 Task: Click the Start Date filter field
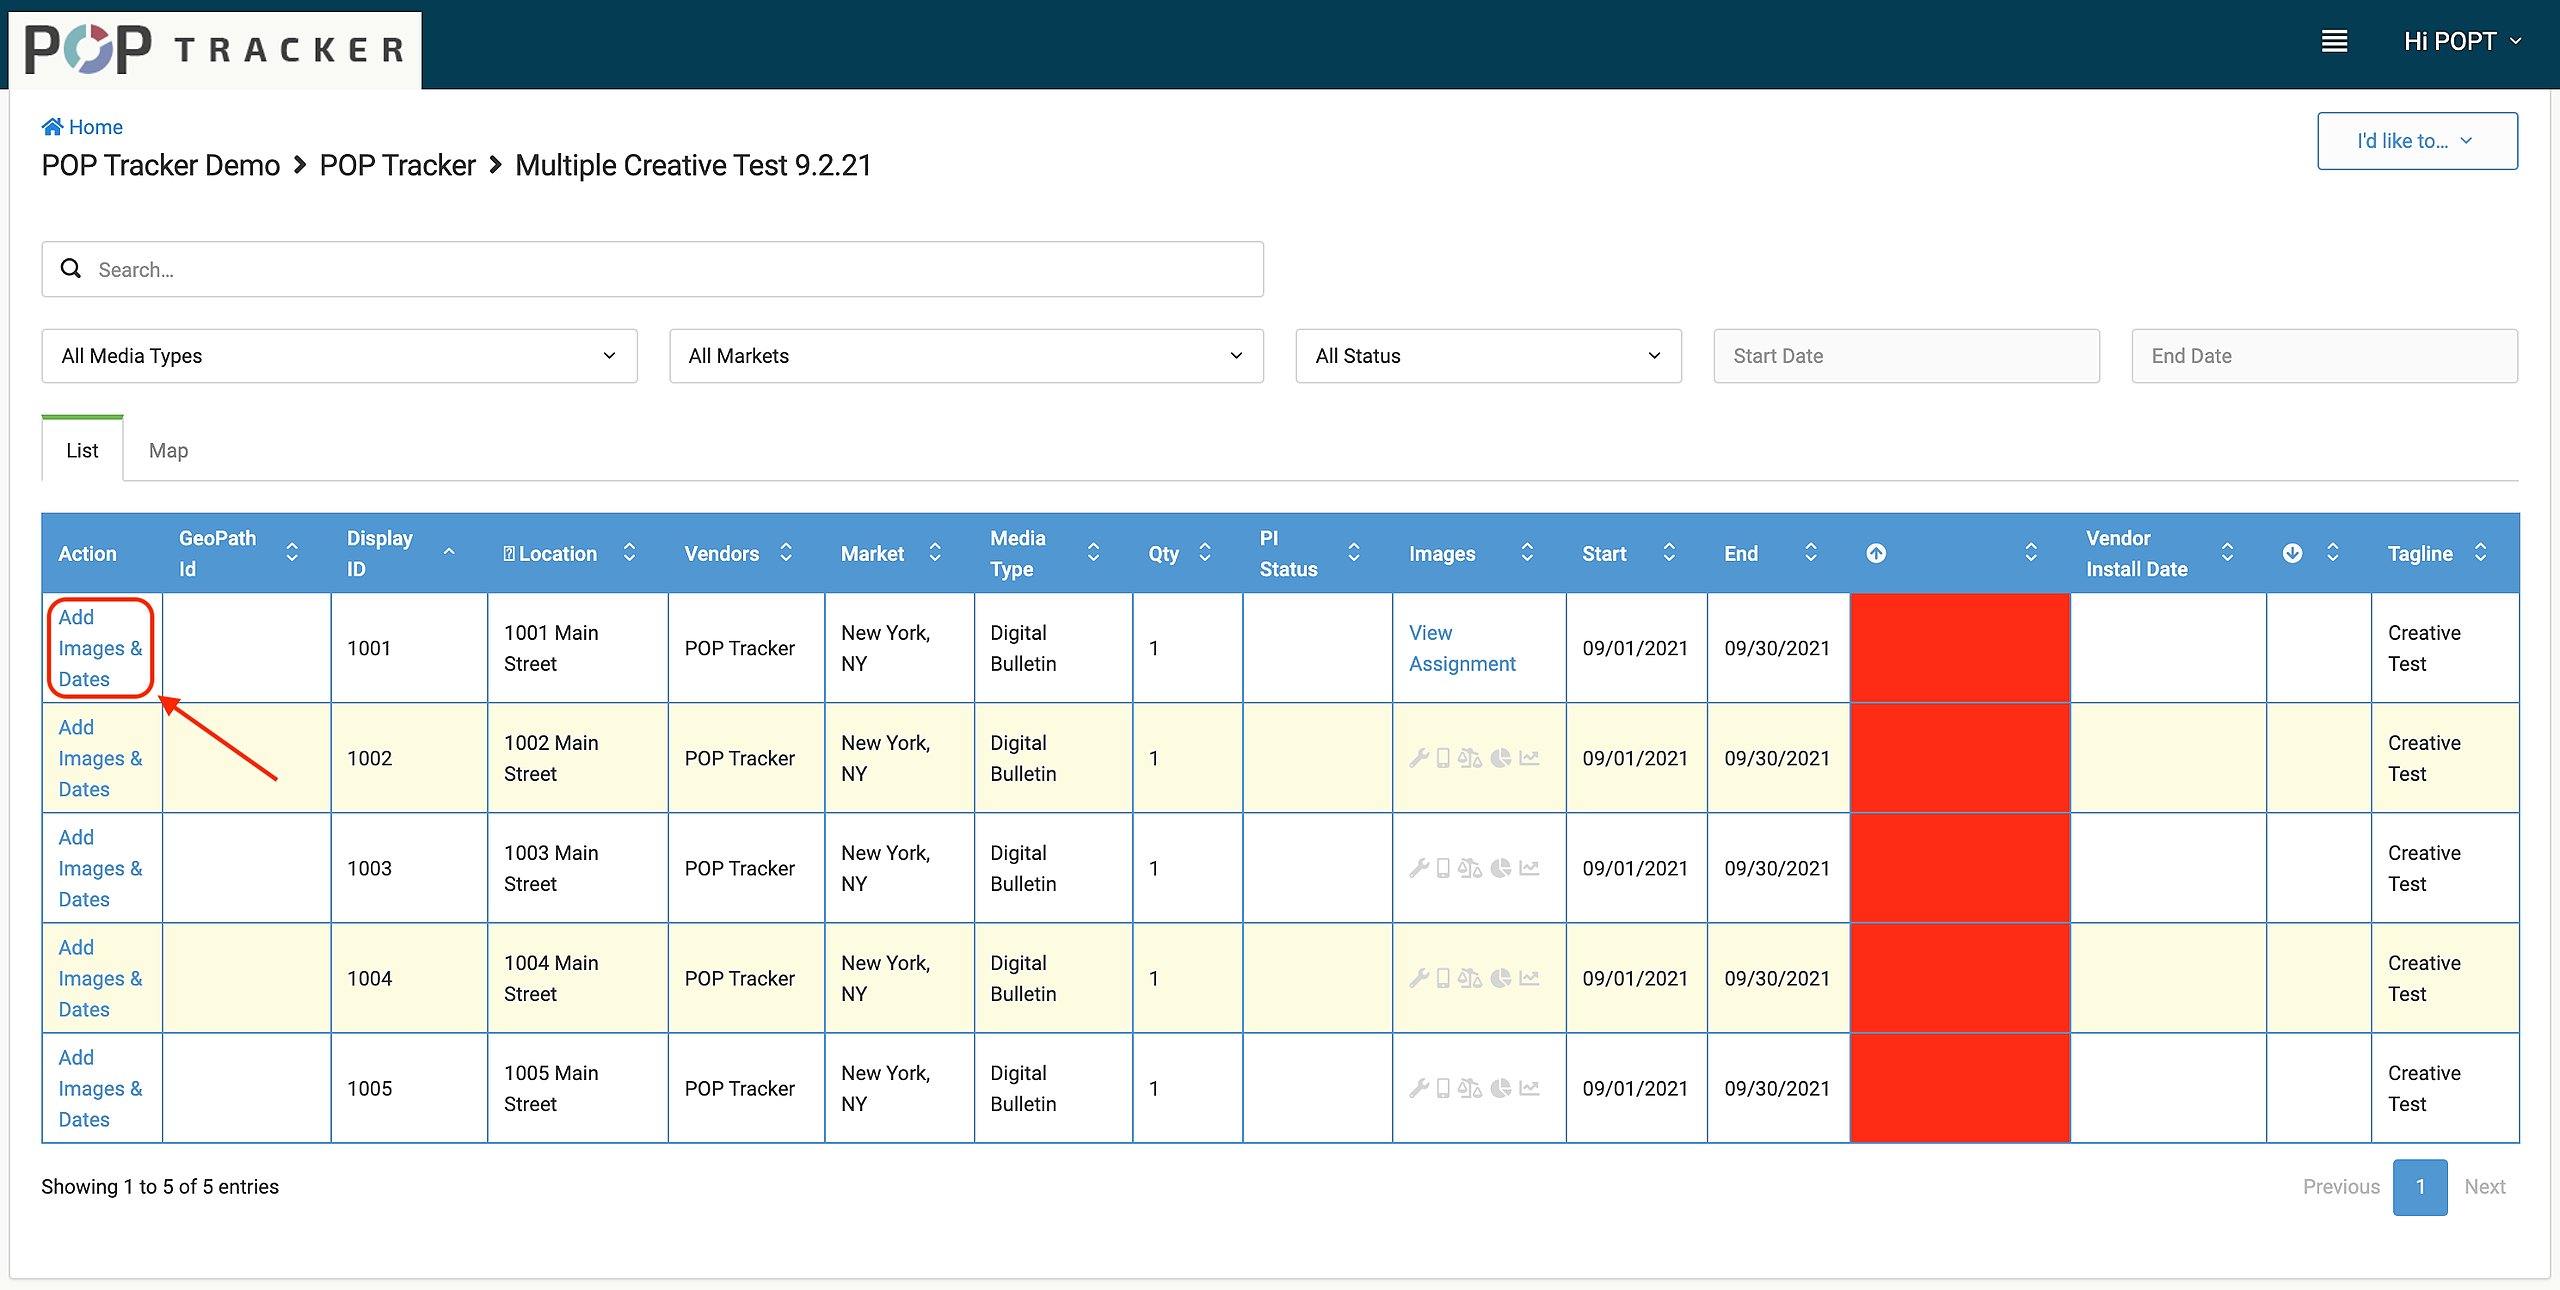click(1906, 356)
